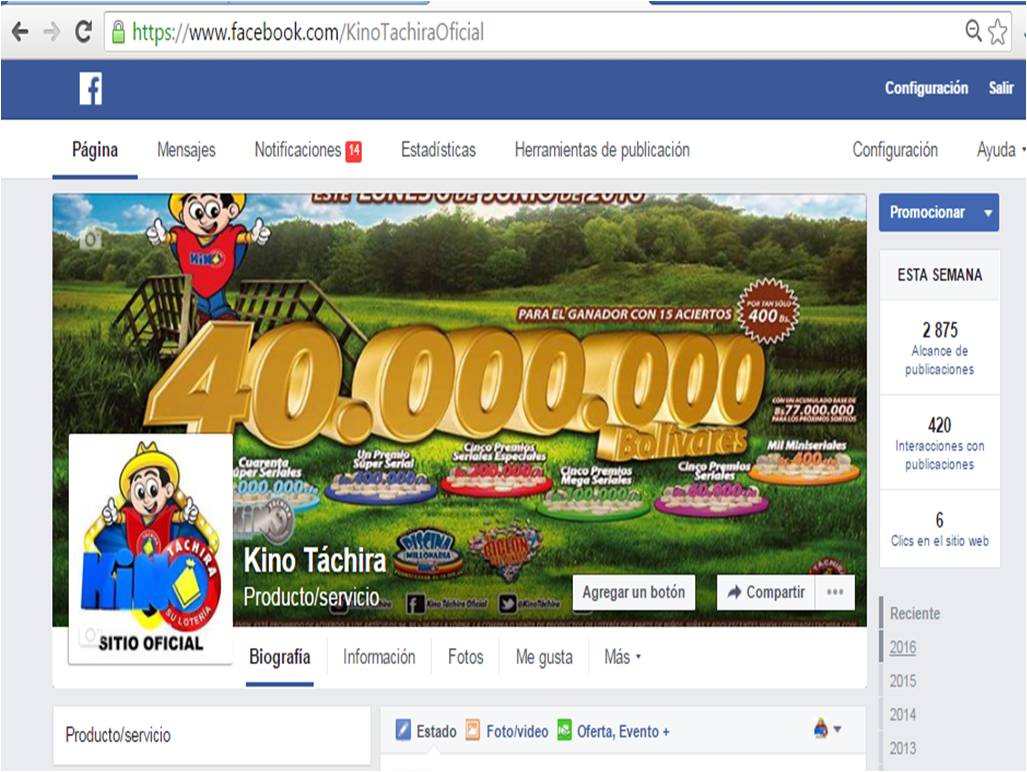Click Salir to log out

tap(1001, 88)
